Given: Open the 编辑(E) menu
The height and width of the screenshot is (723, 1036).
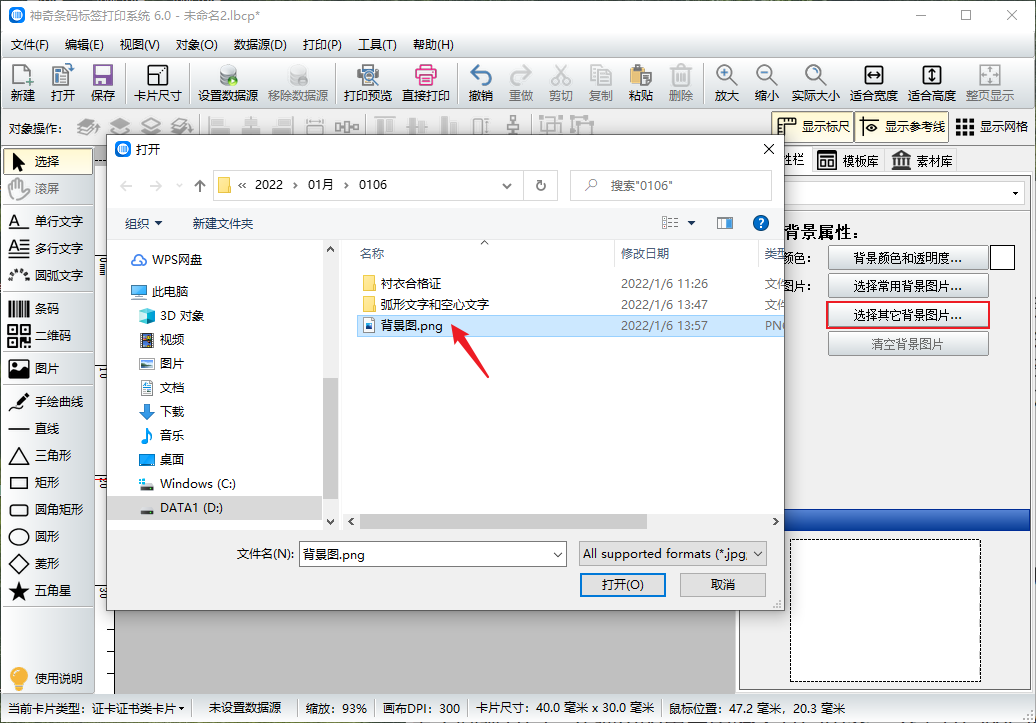Looking at the screenshot, I should (84, 45).
